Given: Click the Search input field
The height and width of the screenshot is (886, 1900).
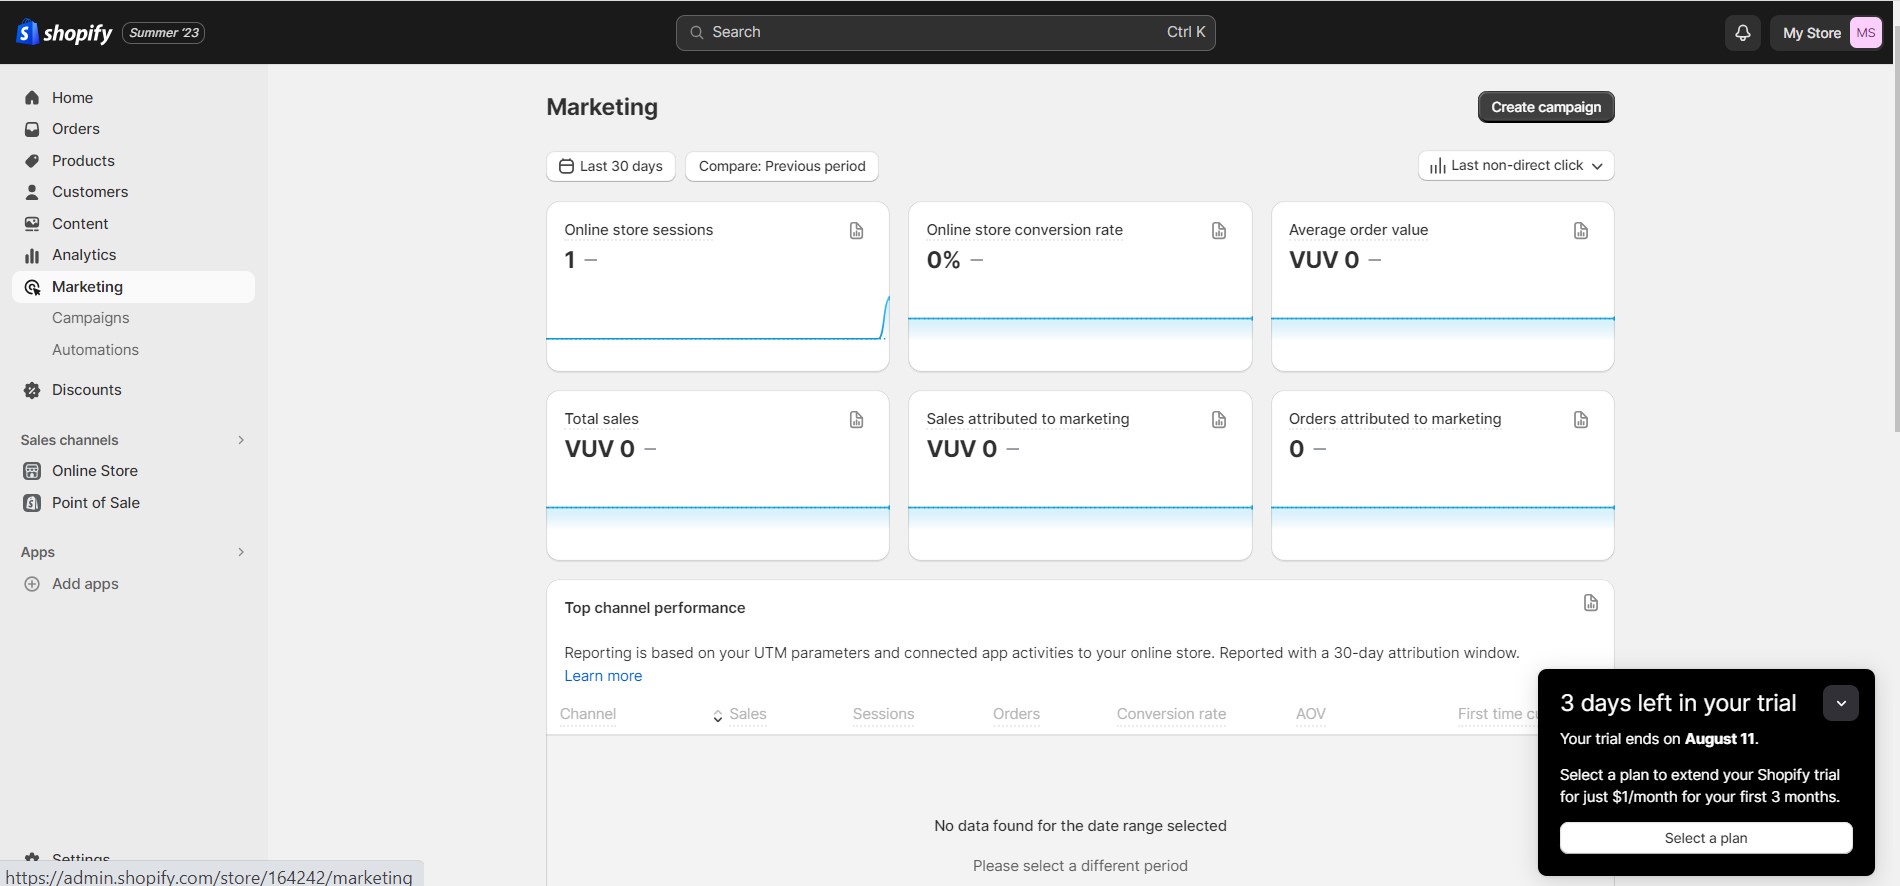Looking at the screenshot, I should click(945, 33).
